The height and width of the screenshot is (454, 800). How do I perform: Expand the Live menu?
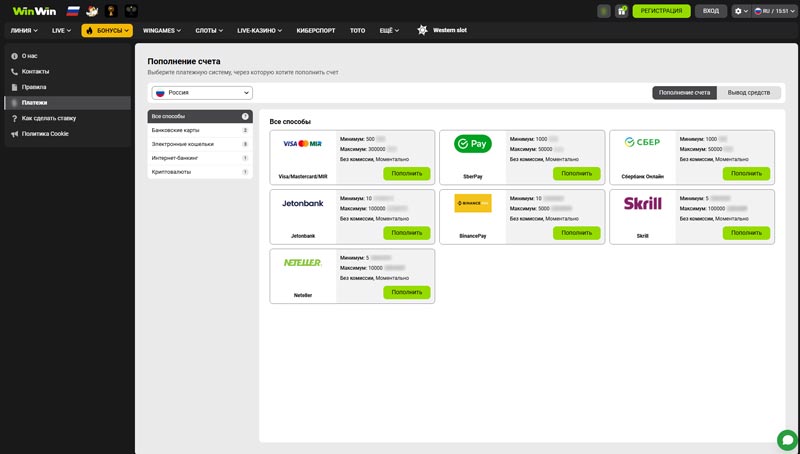[x=61, y=31]
